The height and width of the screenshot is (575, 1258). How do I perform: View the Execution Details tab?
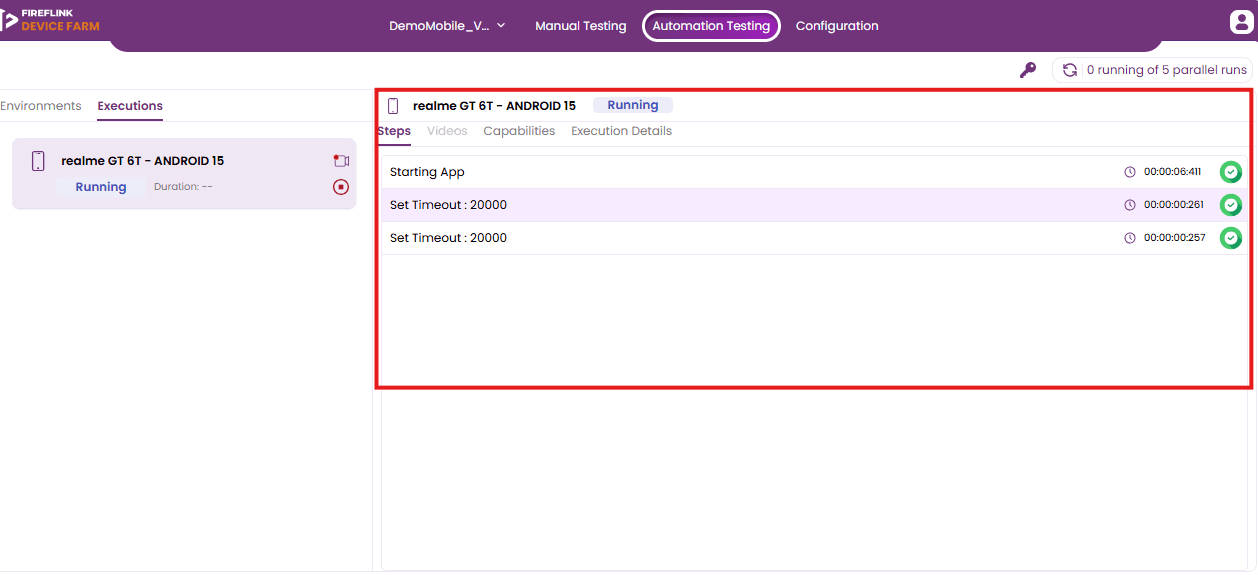tap(621, 131)
